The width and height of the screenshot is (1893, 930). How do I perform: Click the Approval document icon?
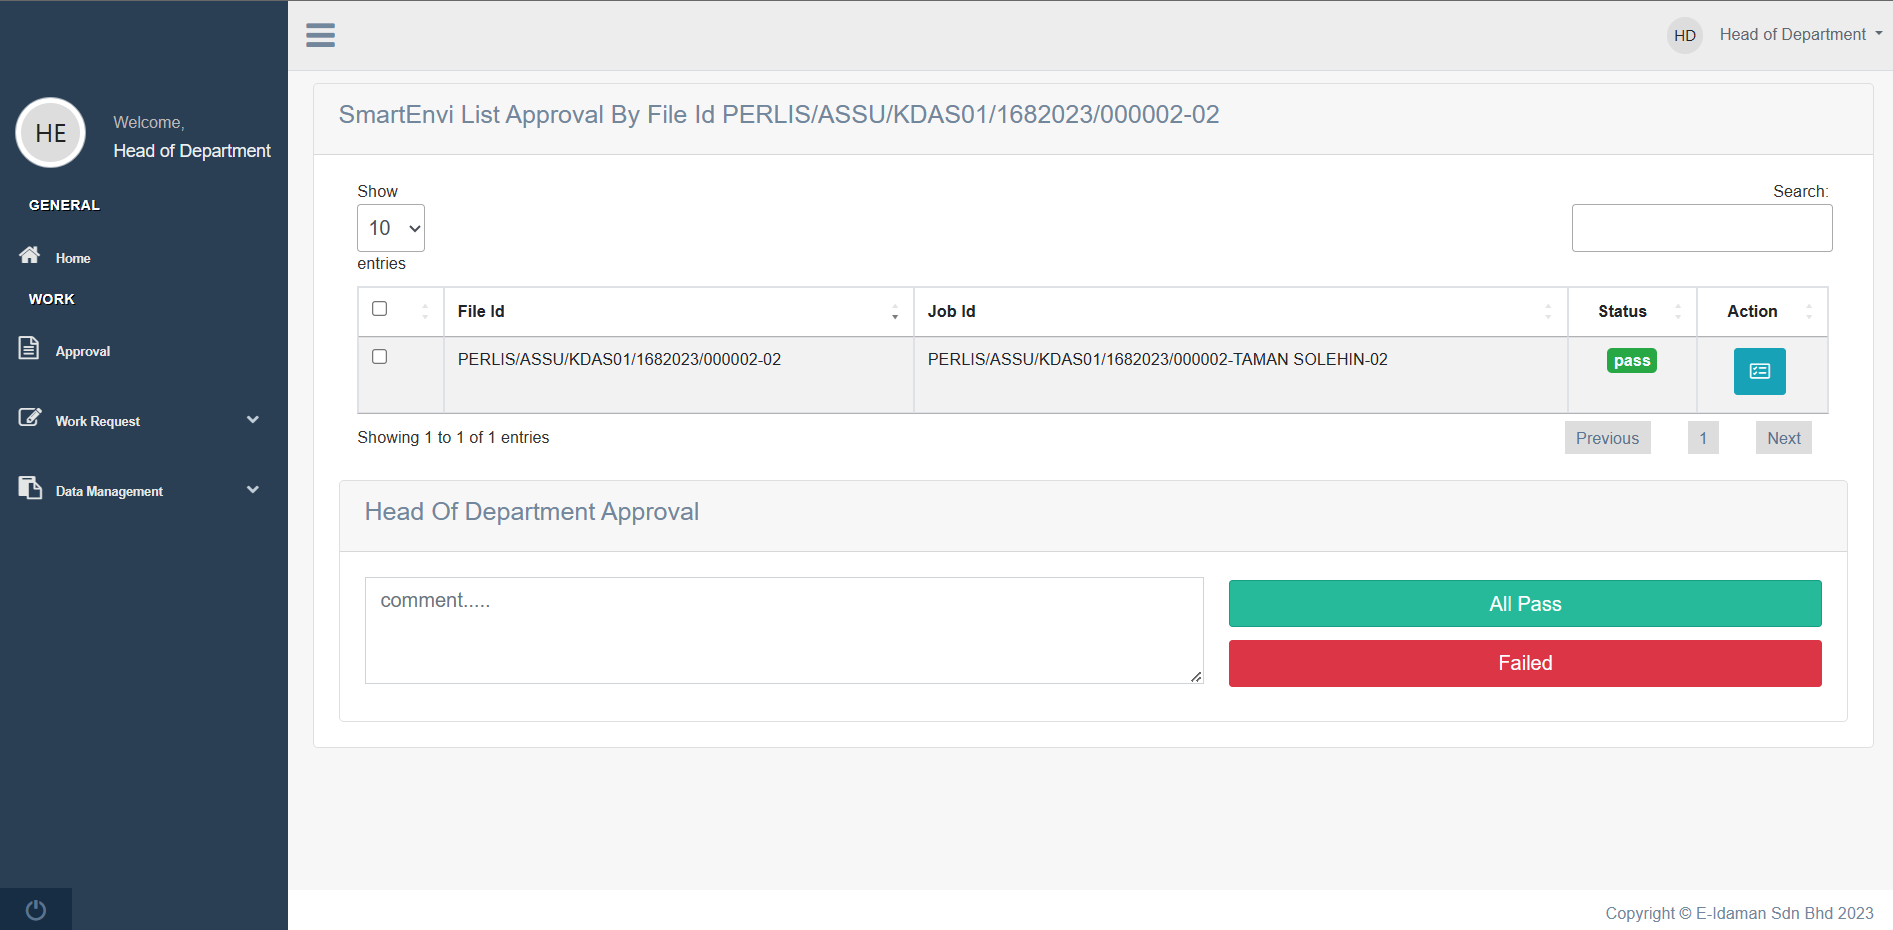(29, 348)
